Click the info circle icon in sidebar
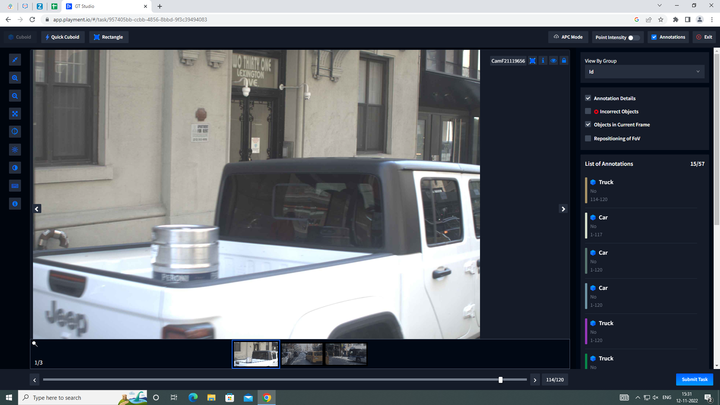Image resolution: width=720 pixels, height=405 pixels. tap(15, 204)
